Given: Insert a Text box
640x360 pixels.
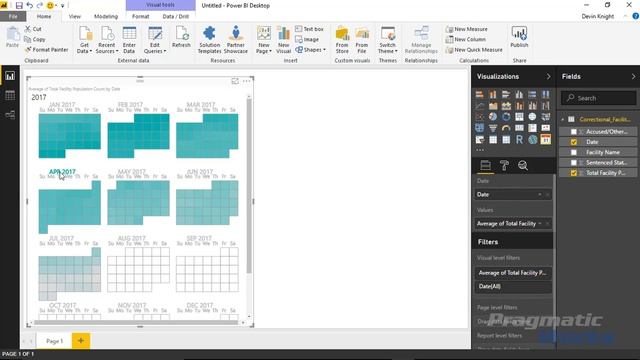Looking at the screenshot, I should point(309,29).
